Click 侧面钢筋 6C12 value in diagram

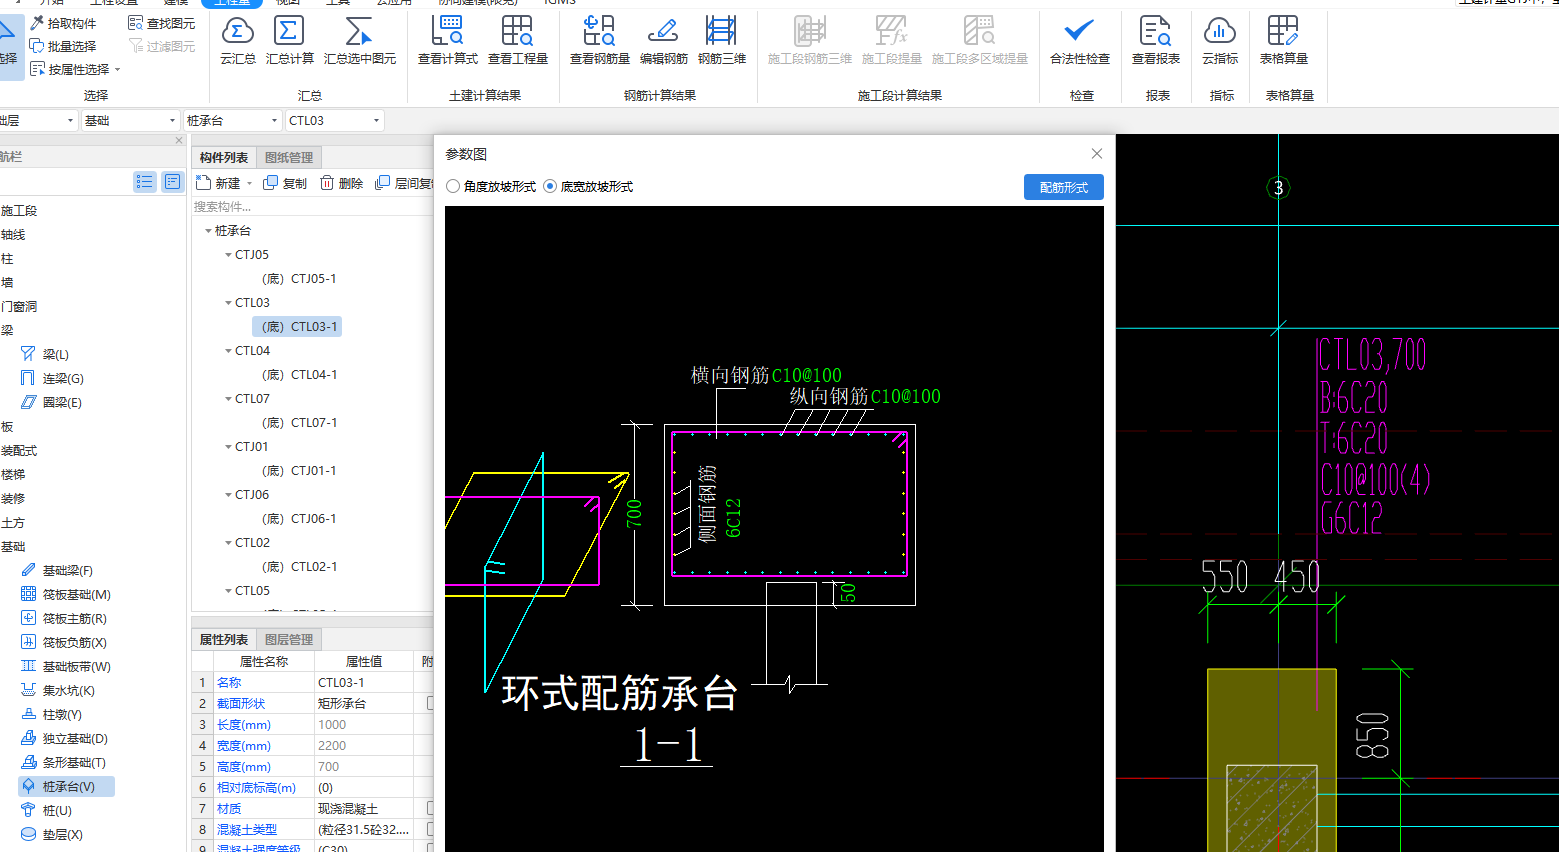734,518
